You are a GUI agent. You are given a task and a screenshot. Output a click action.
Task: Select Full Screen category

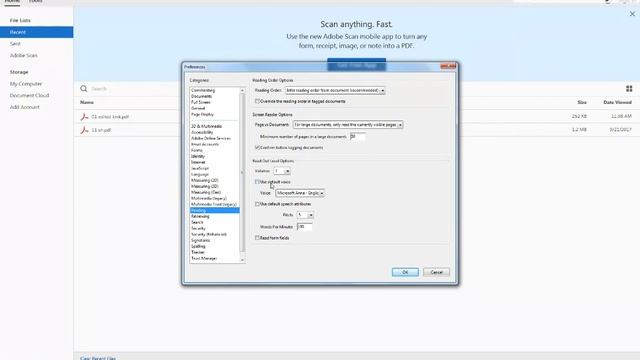[x=201, y=102]
